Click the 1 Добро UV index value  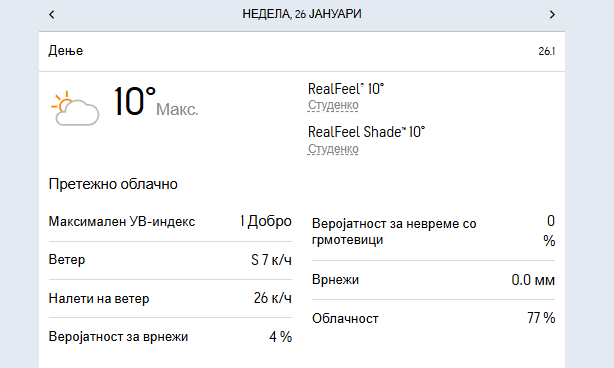tap(266, 222)
